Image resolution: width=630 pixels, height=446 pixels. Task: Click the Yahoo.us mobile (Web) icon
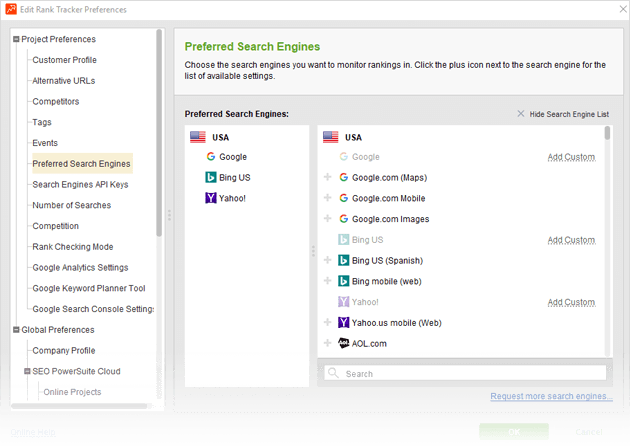[x=343, y=323]
